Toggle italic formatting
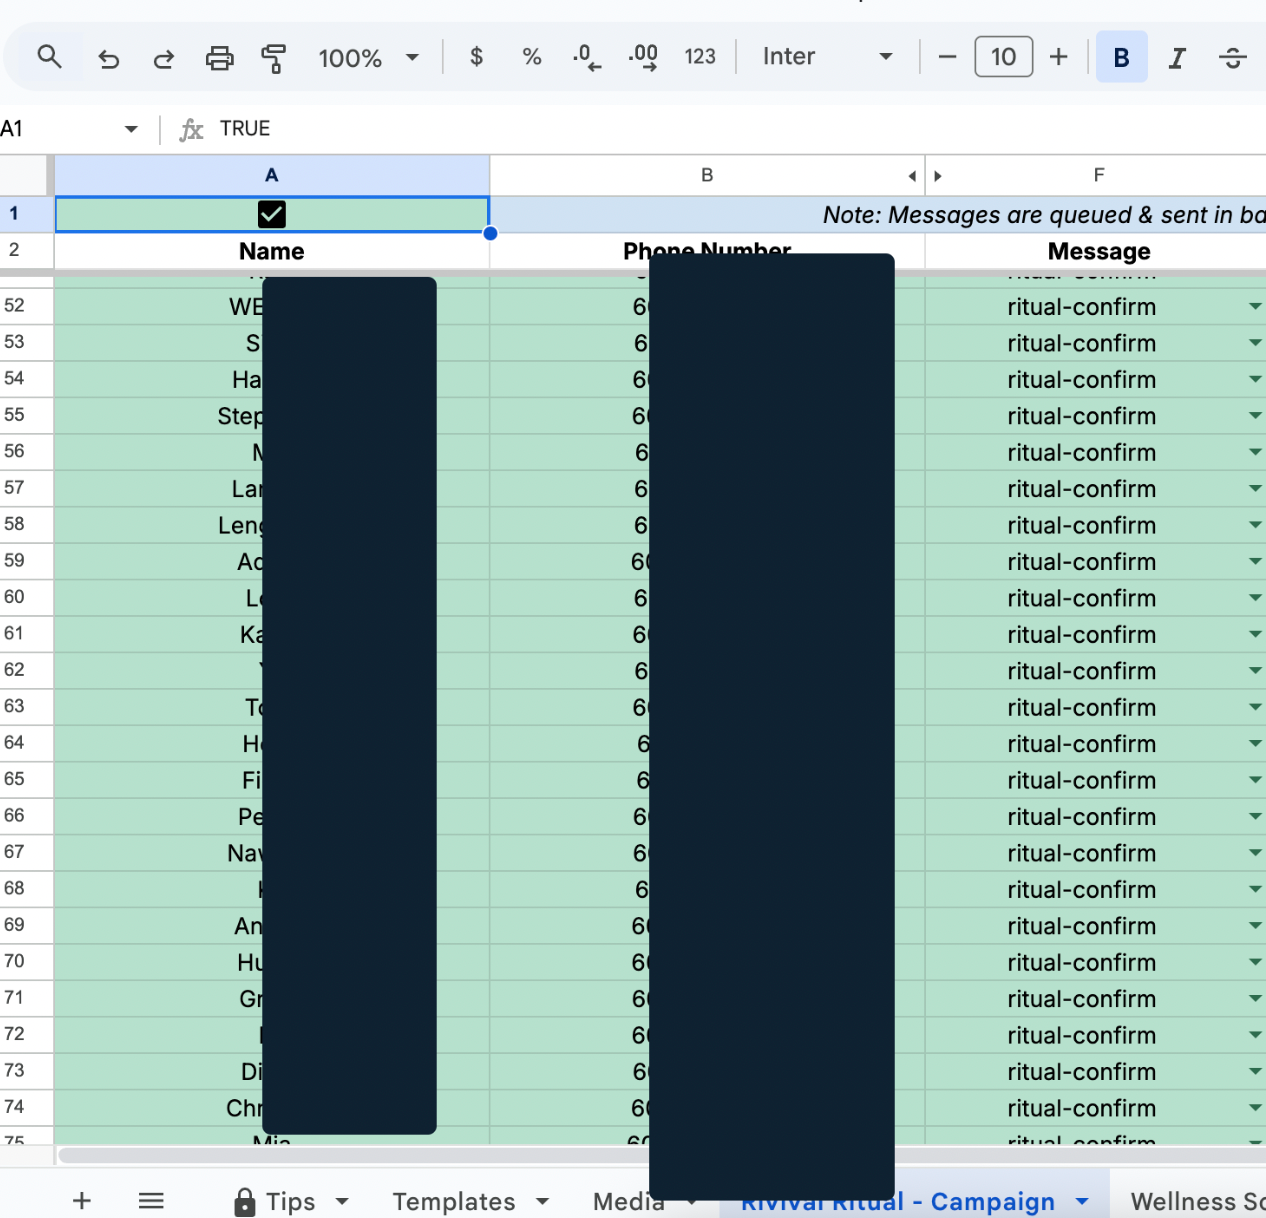This screenshot has width=1266, height=1218. (1177, 58)
